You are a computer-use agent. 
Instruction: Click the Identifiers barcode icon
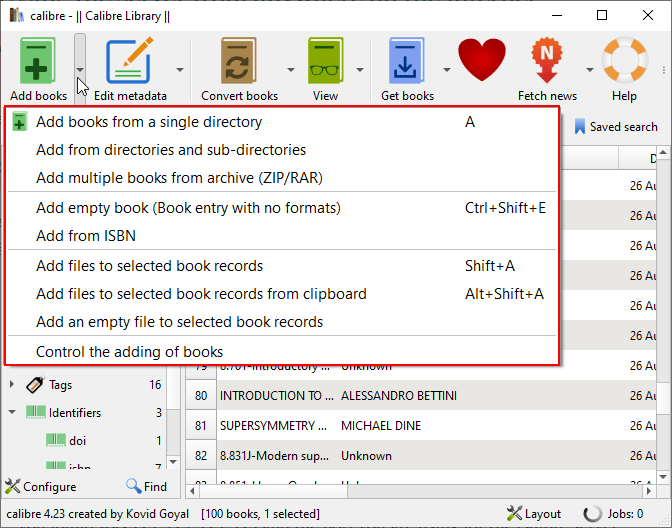[x=35, y=412]
